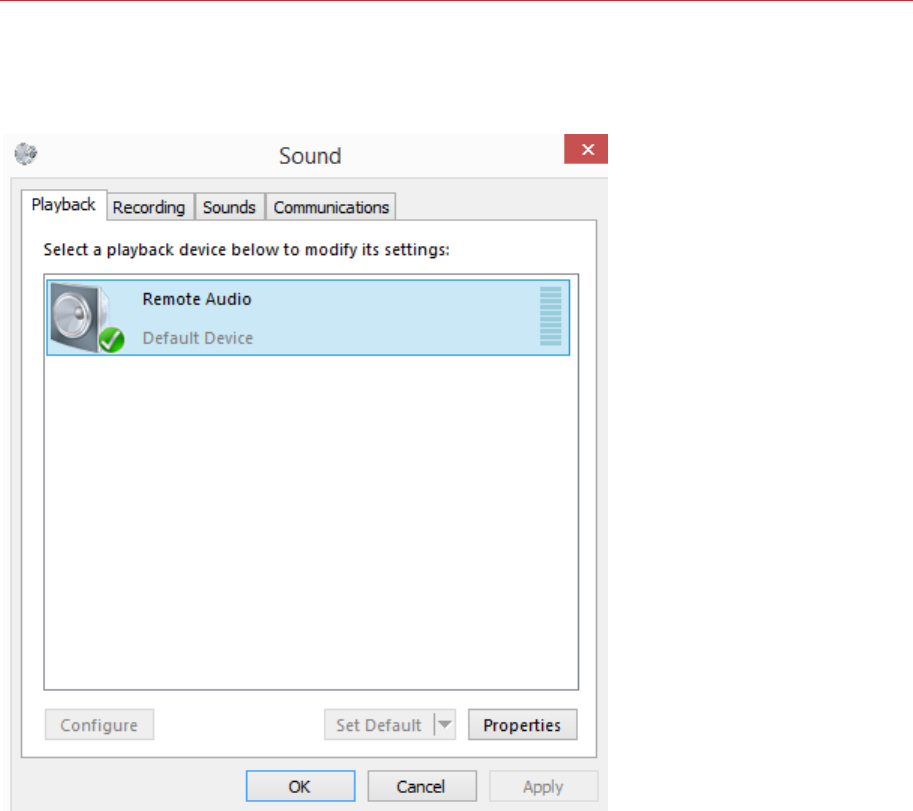Expand the Set Default dropdown arrow
This screenshot has width=913, height=811.
pos(445,725)
